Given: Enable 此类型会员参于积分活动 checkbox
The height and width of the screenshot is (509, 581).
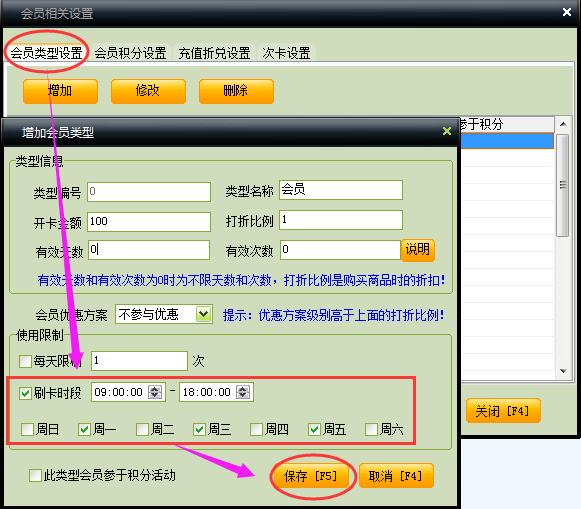Looking at the screenshot, I should (x=35, y=475).
